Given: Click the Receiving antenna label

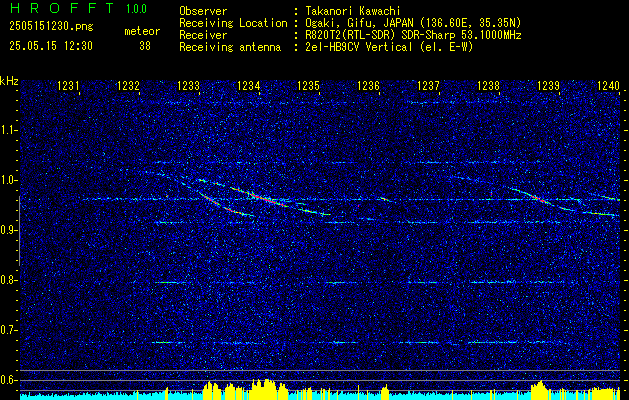Looking at the screenshot, I should tap(230, 47).
